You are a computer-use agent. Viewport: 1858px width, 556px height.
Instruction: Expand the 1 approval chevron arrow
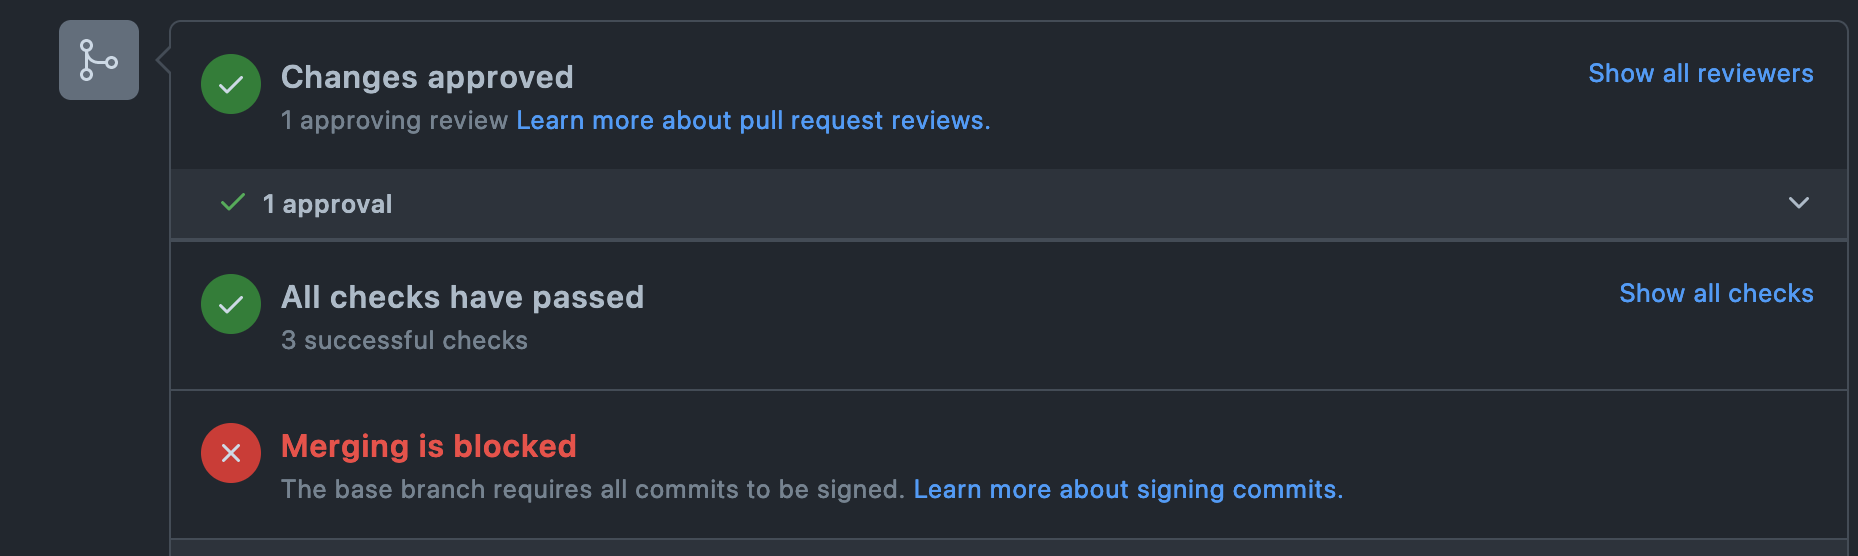(x=1798, y=203)
